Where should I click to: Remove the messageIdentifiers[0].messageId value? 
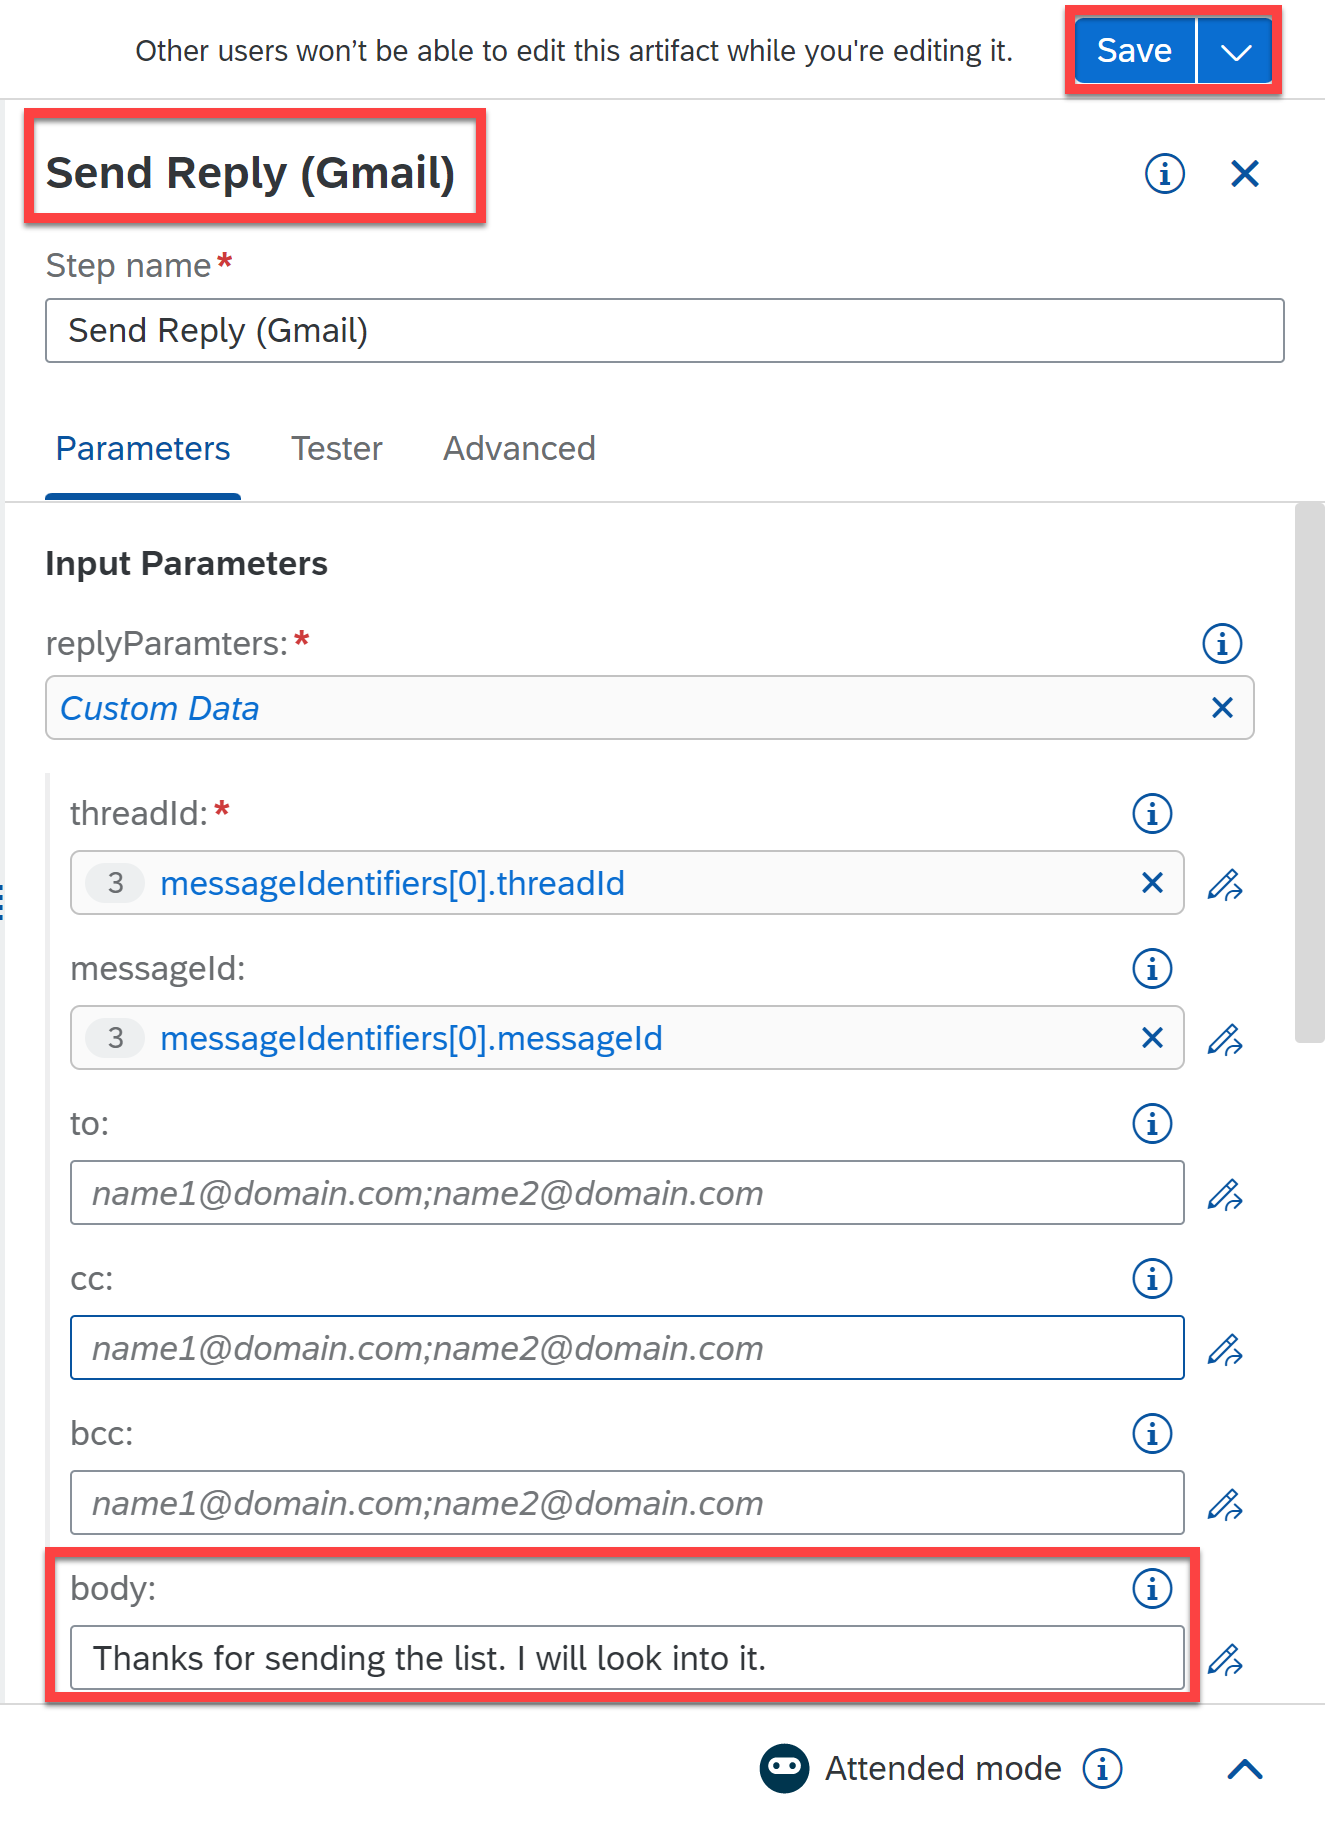pos(1152,1038)
